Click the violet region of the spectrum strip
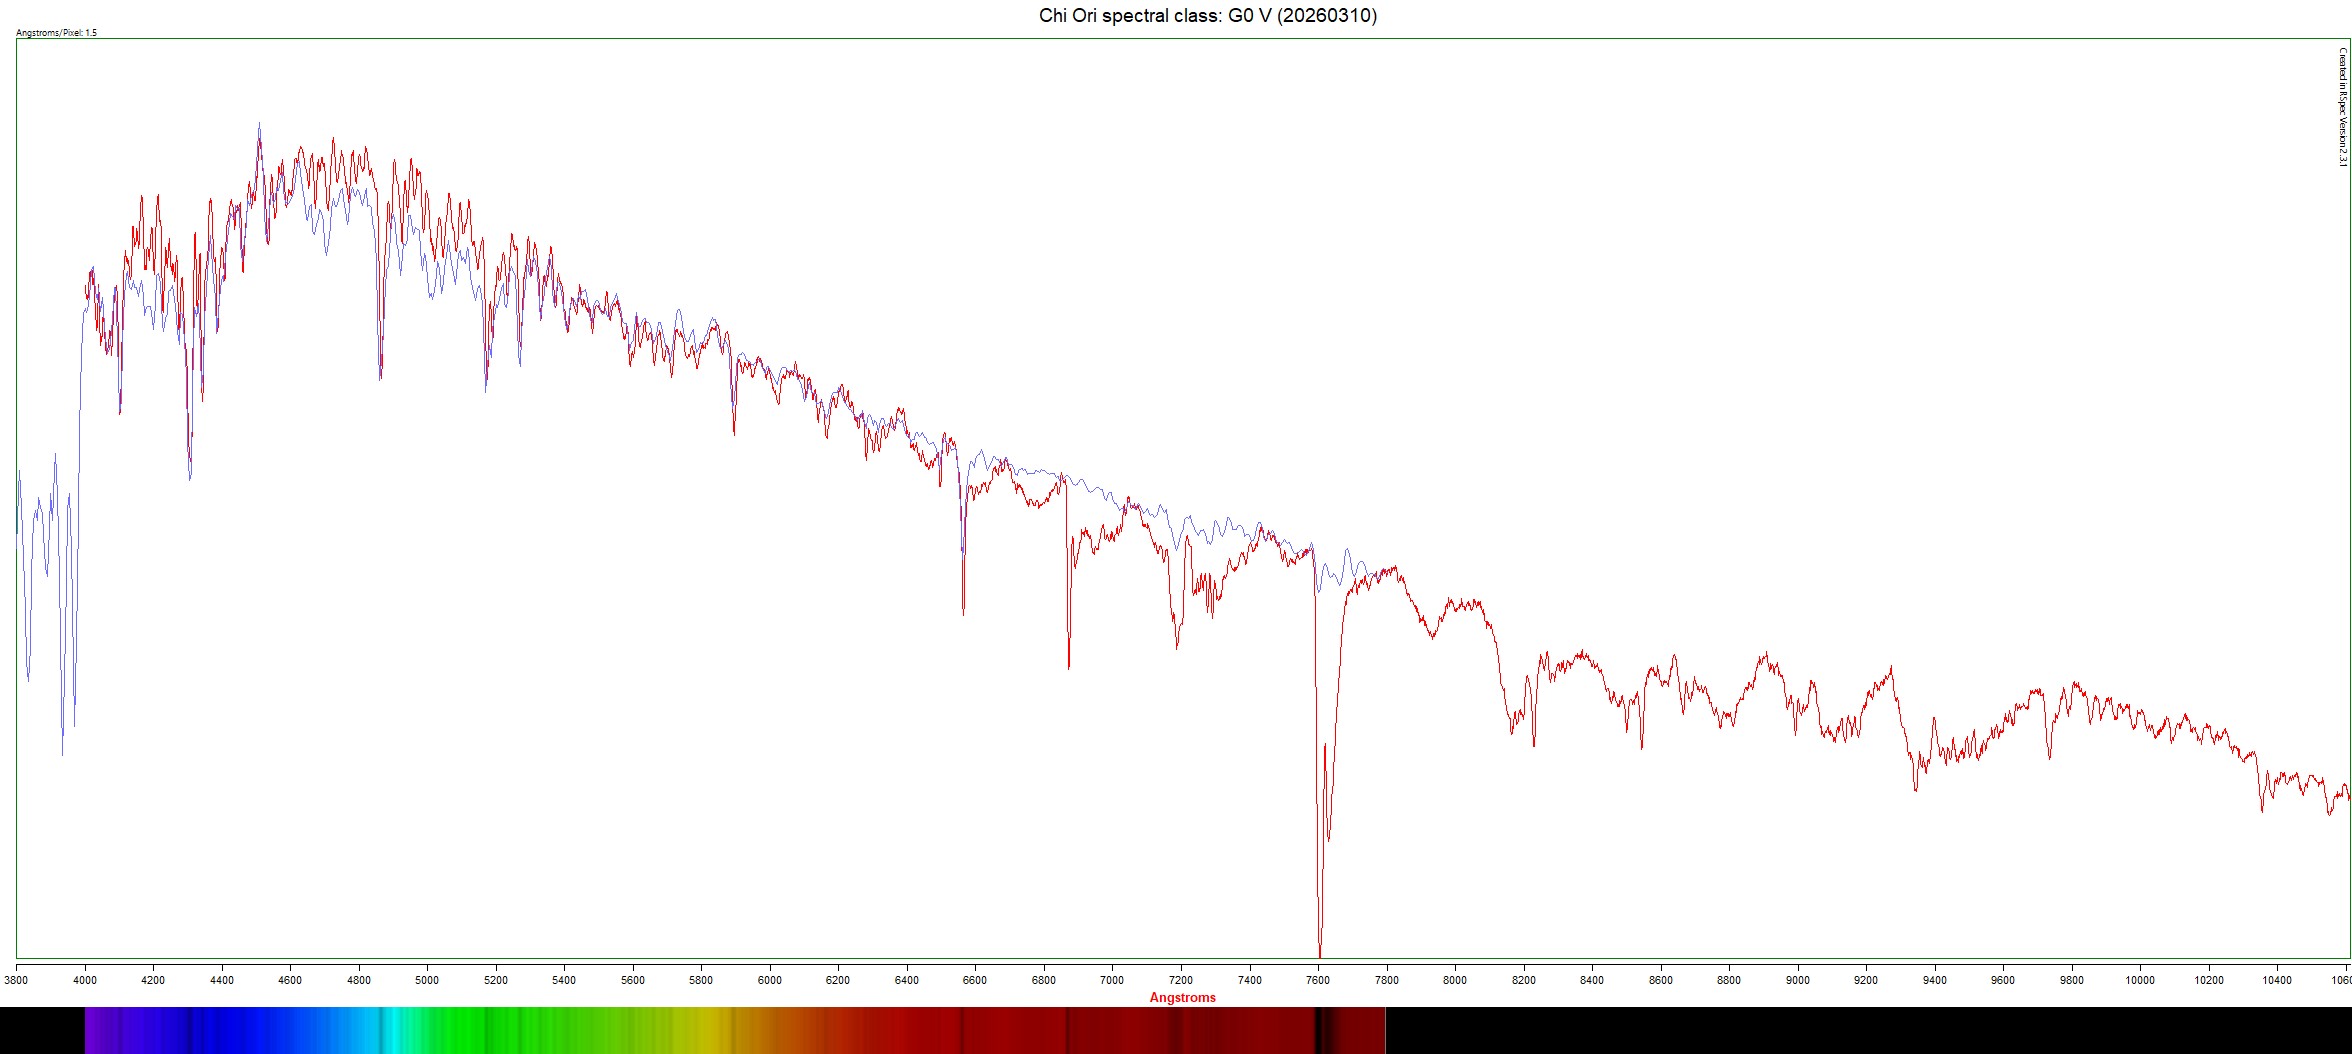2352x1054 pixels. point(110,1030)
